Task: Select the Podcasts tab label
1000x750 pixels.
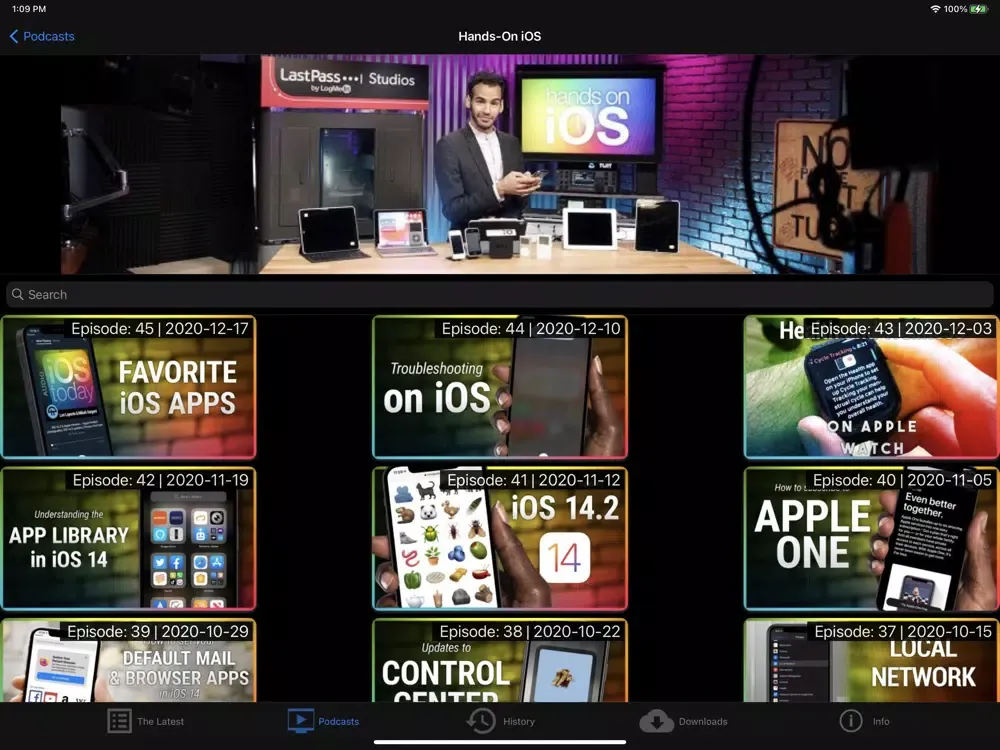Action: pyautogui.click(x=339, y=722)
